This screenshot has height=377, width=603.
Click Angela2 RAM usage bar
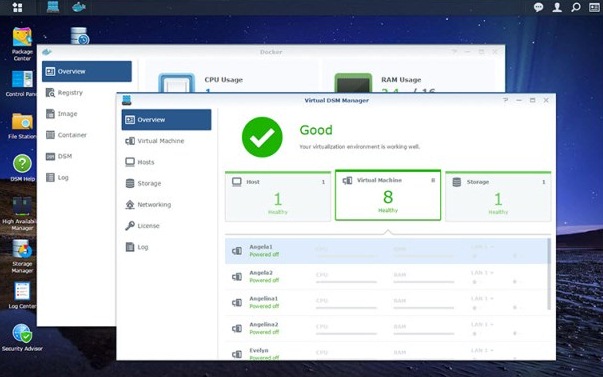click(424, 282)
